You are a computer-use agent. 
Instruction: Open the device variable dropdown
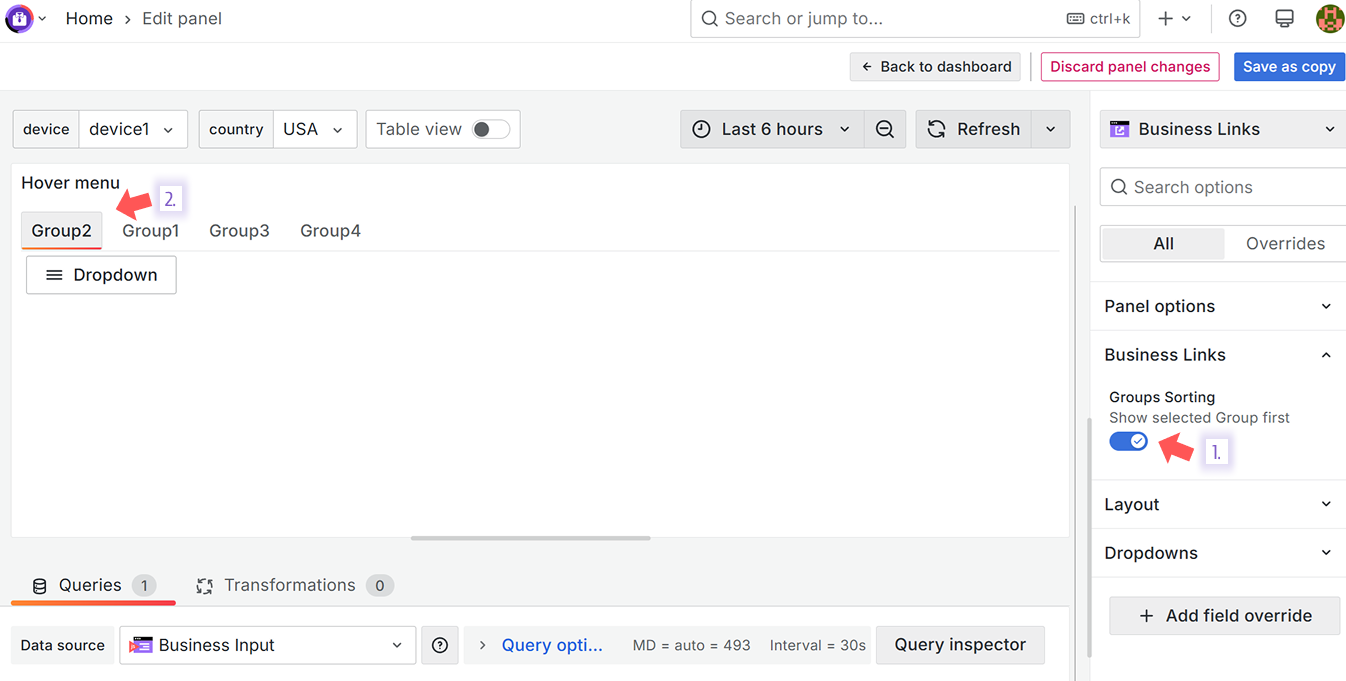pyautogui.click(x=132, y=129)
